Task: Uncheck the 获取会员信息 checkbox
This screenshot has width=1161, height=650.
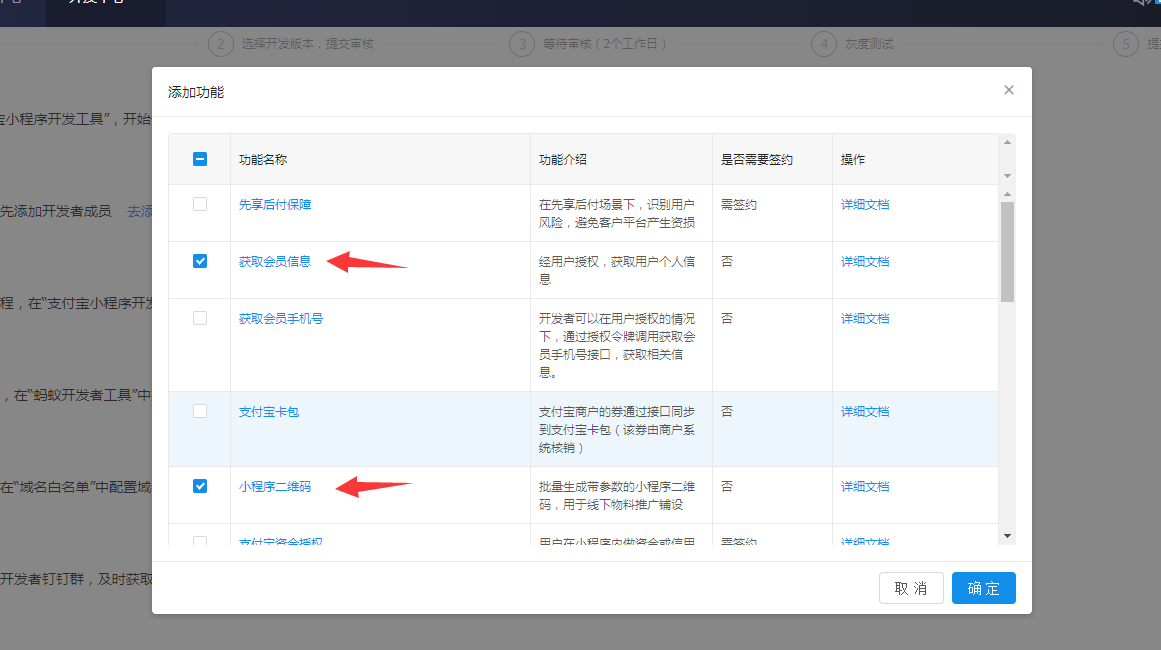Action: pos(200,261)
